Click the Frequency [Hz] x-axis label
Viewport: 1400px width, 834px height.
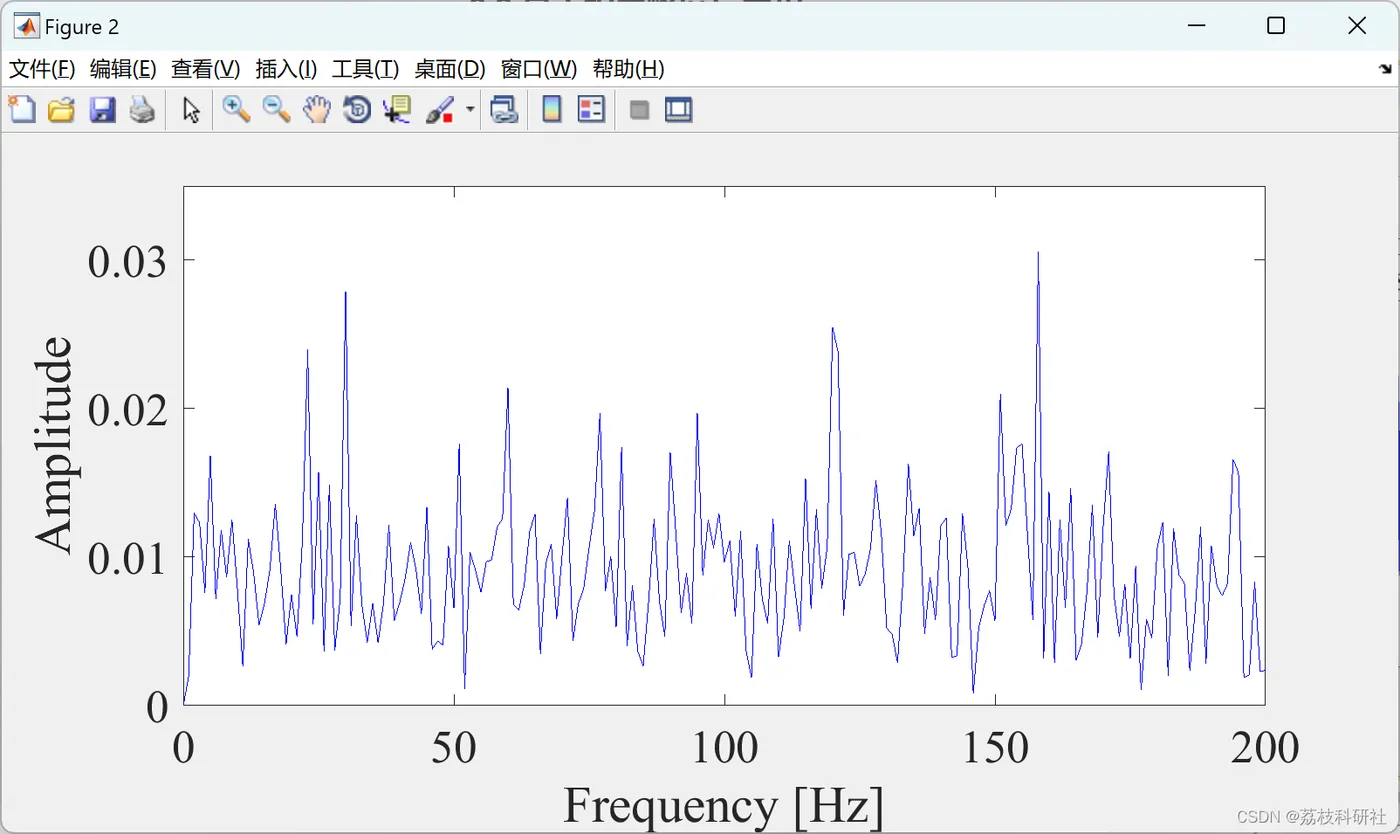point(724,806)
